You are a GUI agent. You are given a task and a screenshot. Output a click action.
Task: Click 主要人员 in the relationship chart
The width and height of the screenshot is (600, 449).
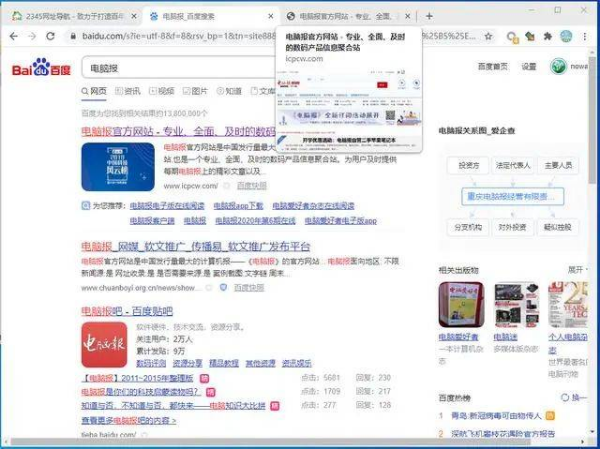pos(558,166)
